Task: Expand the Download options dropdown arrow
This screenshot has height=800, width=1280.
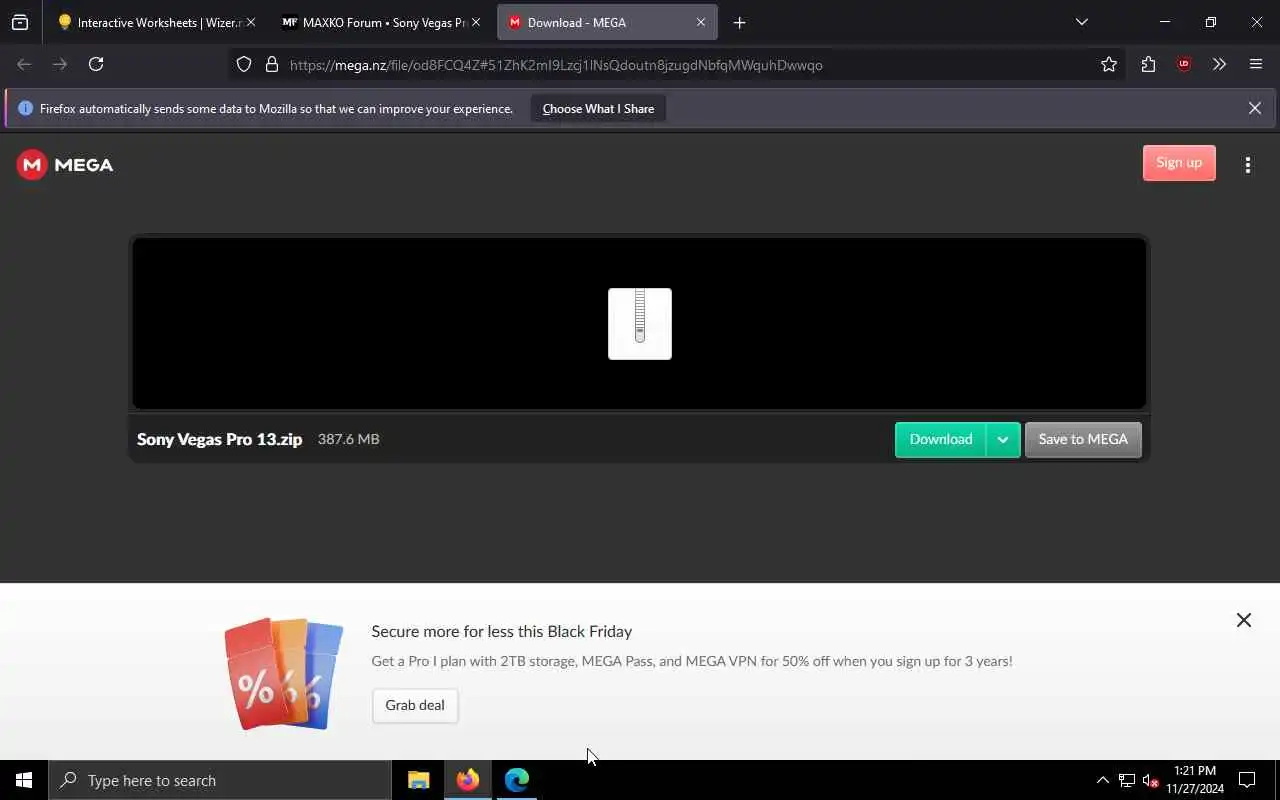Action: tap(1003, 440)
